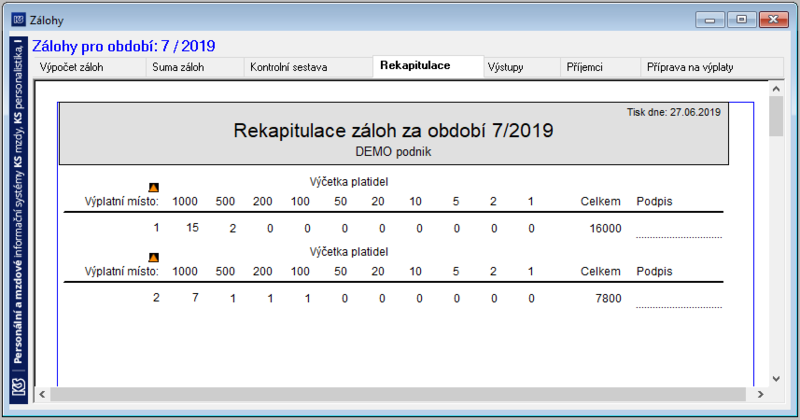Click the first Podpis column header
800x420 pixels.
(654, 201)
